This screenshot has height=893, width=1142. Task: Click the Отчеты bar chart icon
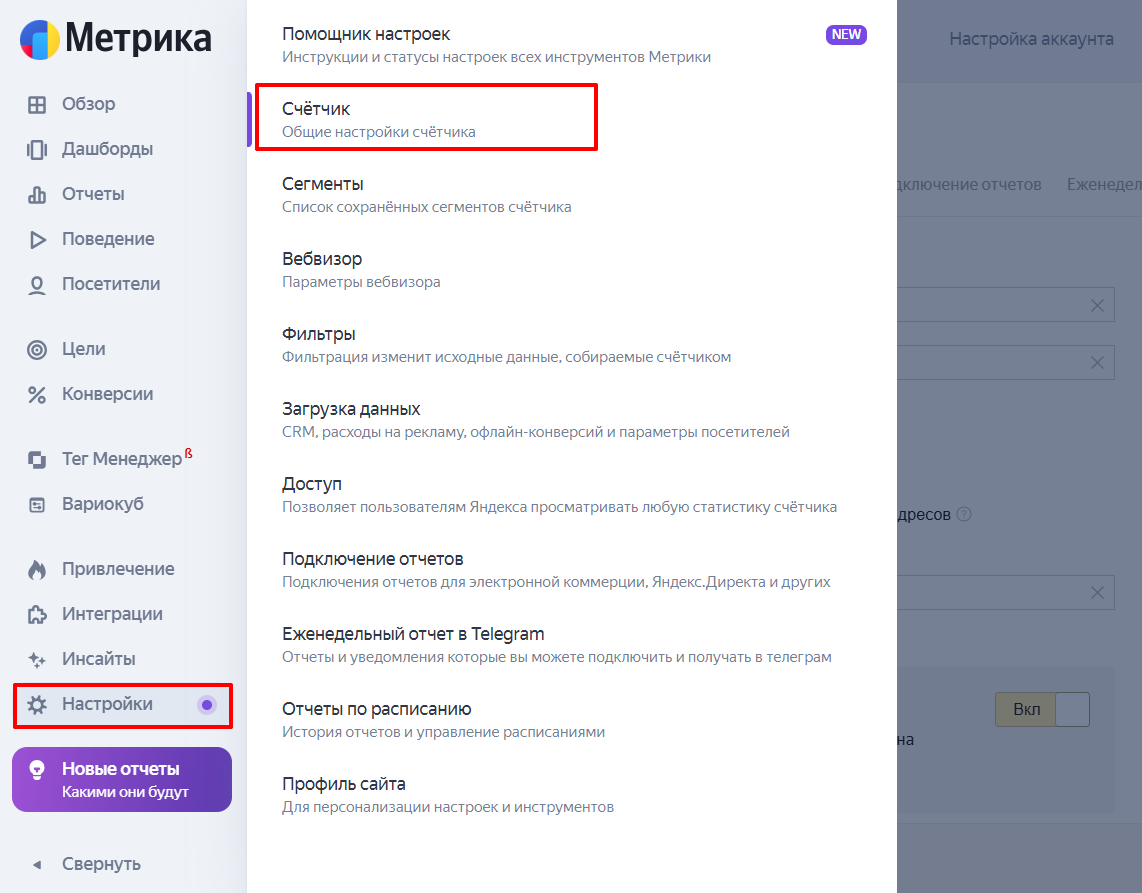point(37,195)
